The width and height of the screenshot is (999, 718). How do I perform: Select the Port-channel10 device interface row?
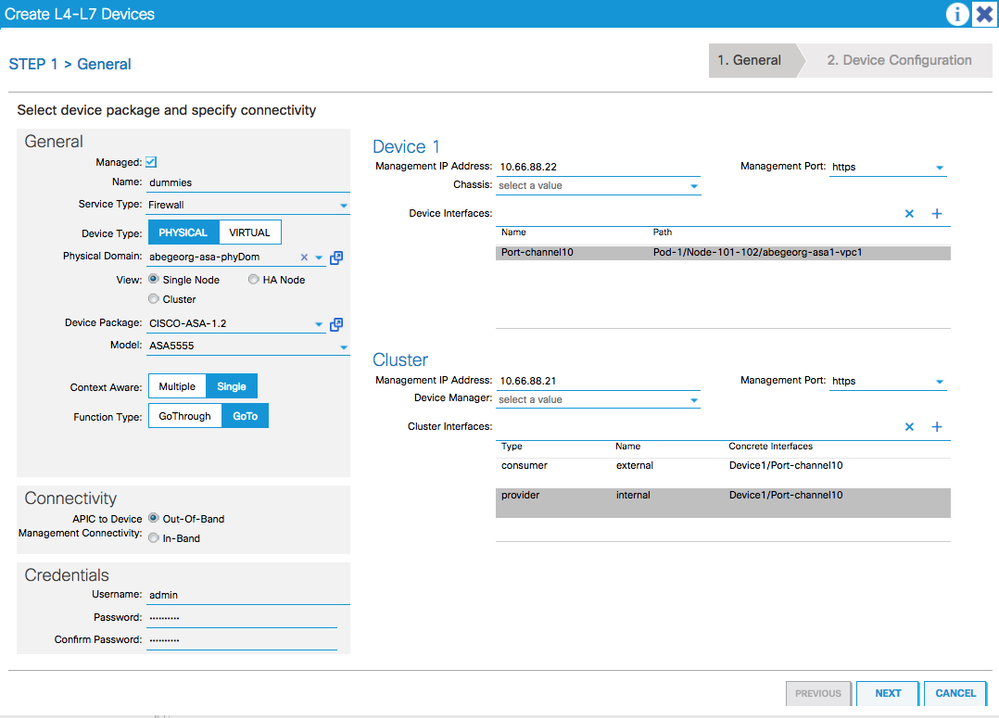tap(723, 253)
